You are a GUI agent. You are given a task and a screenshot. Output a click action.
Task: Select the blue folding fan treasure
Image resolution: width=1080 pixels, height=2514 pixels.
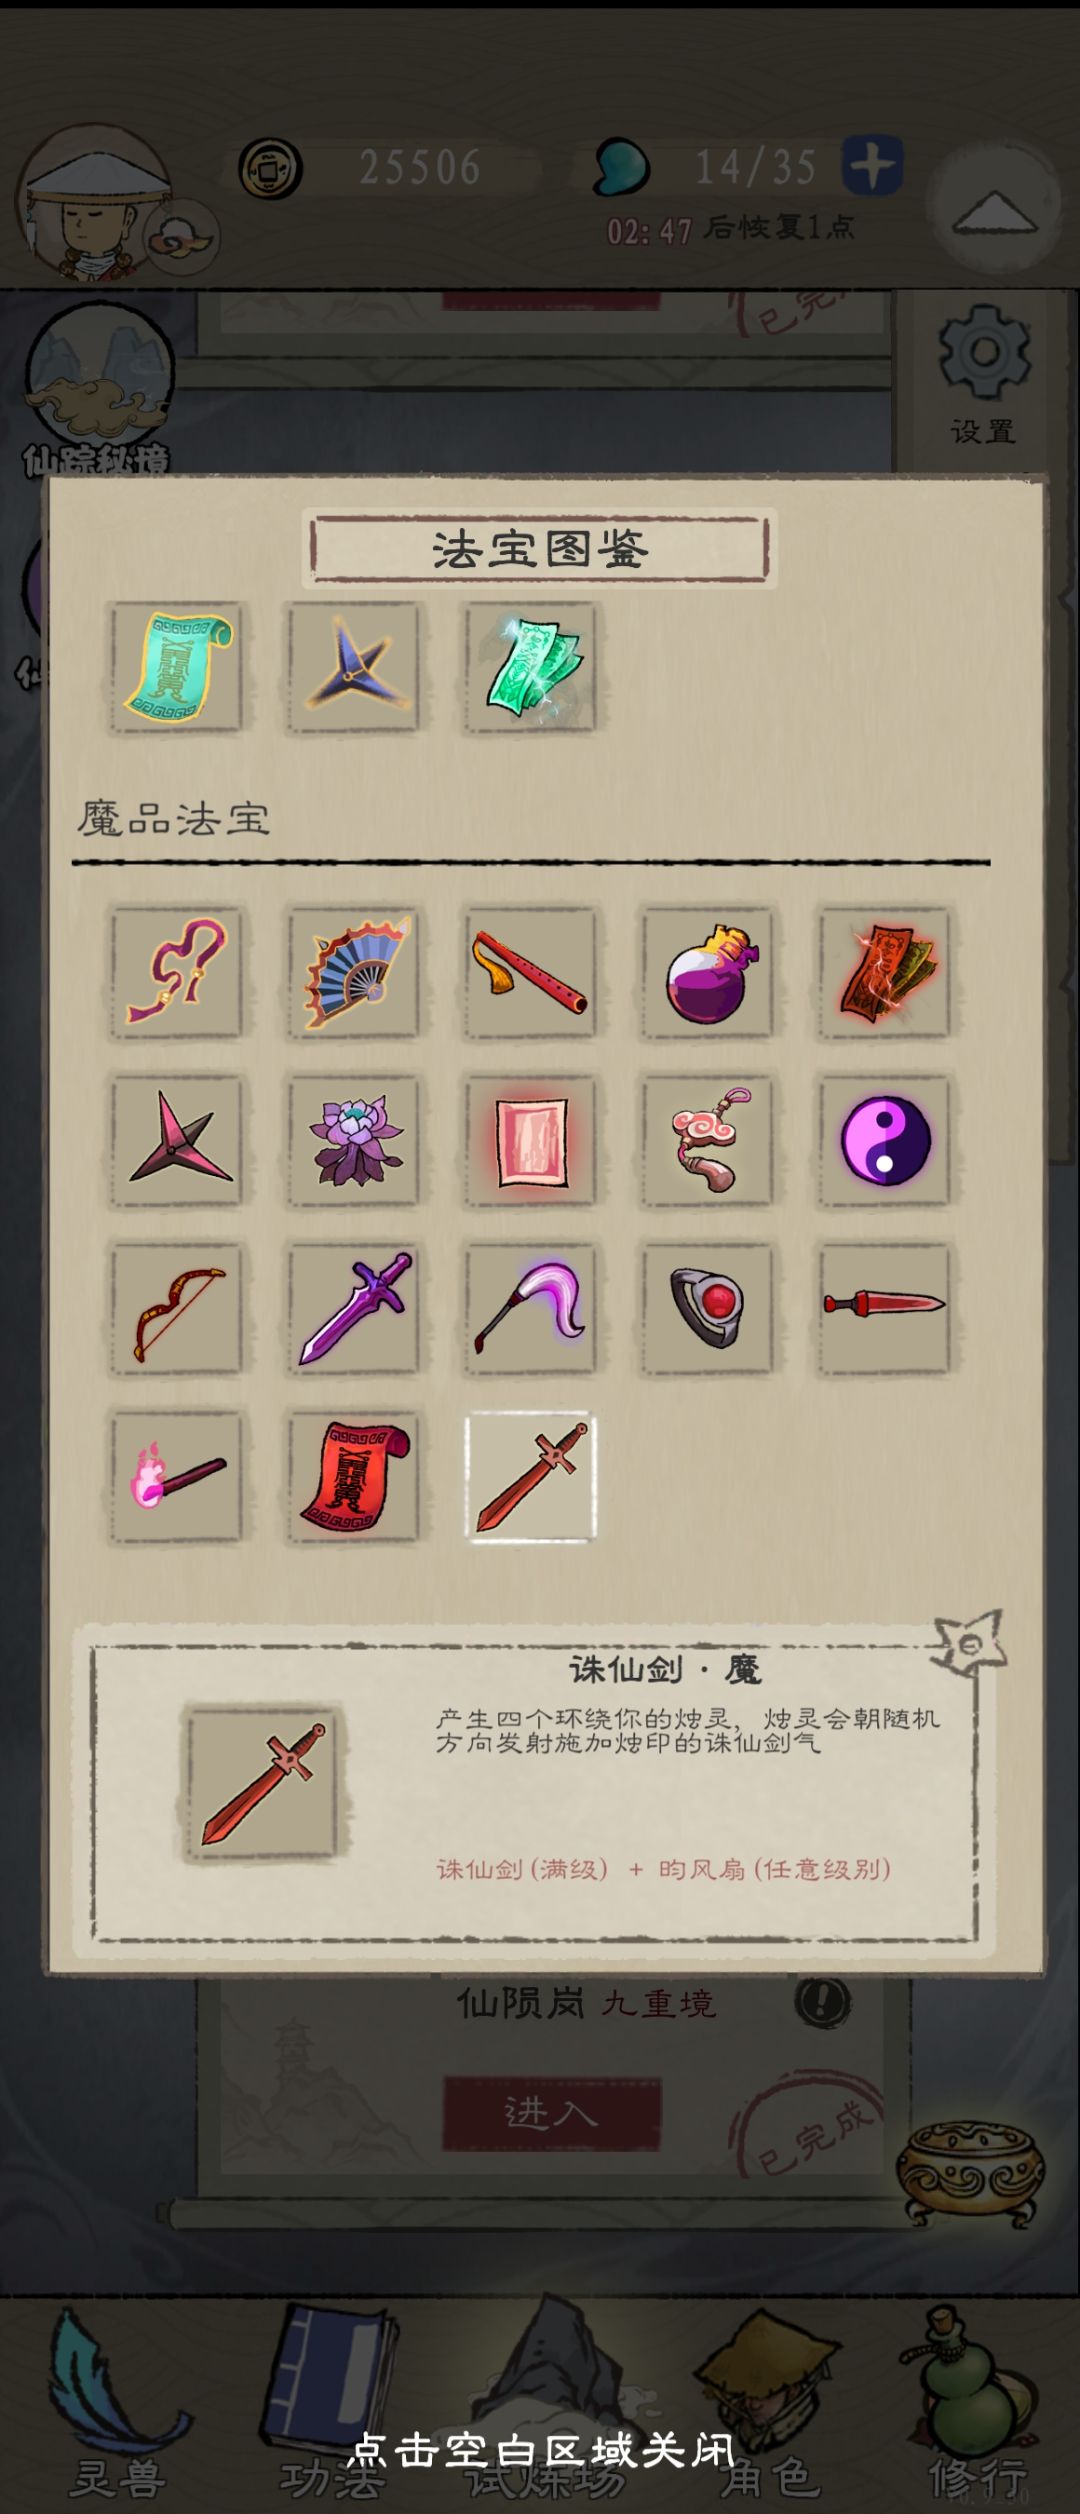click(x=354, y=973)
